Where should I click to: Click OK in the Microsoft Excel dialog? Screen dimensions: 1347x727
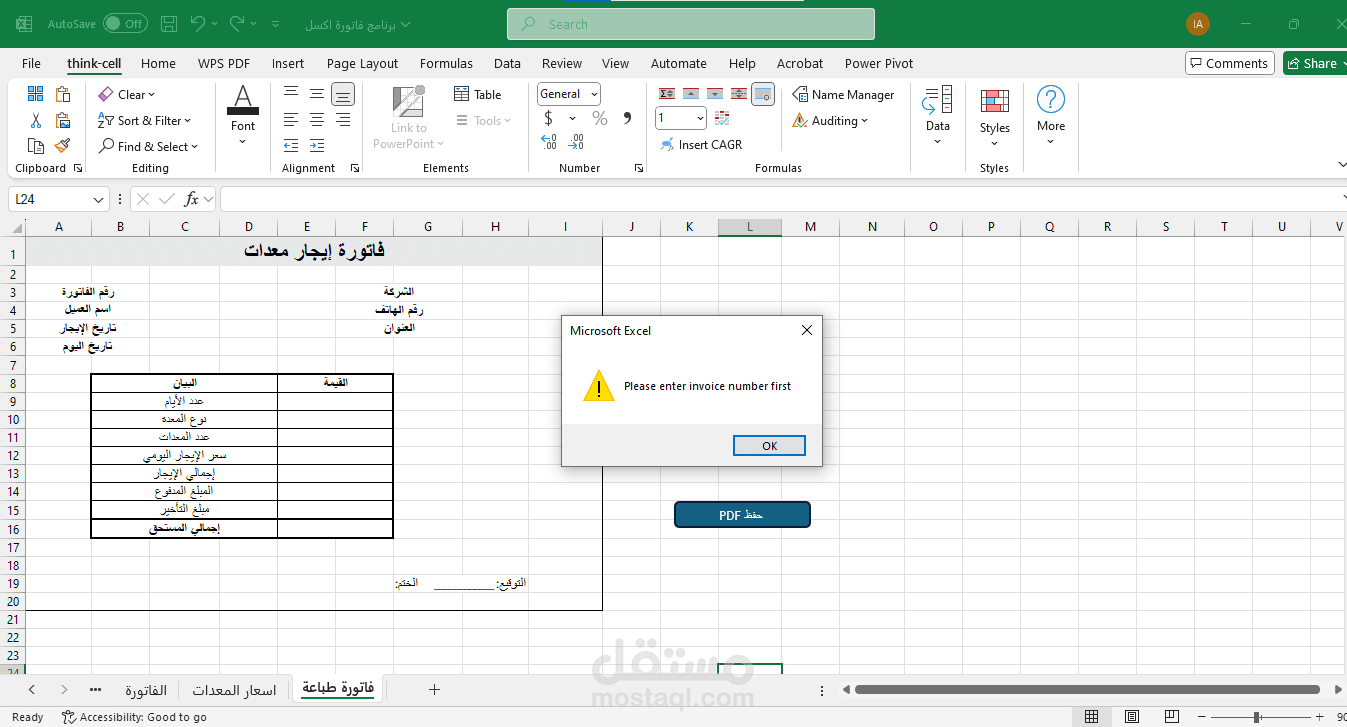[769, 446]
